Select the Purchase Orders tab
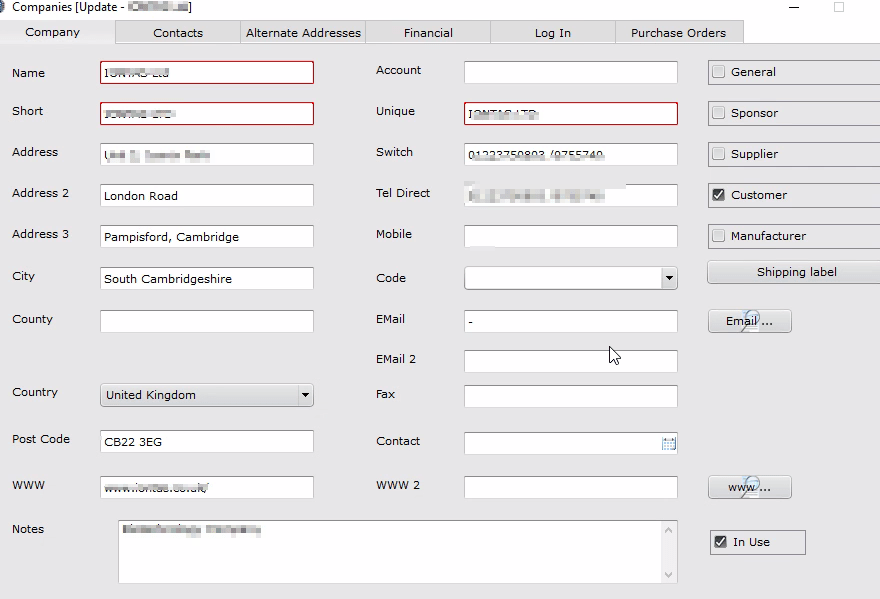This screenshot has height=599, width=880. (x=678, y=33)
